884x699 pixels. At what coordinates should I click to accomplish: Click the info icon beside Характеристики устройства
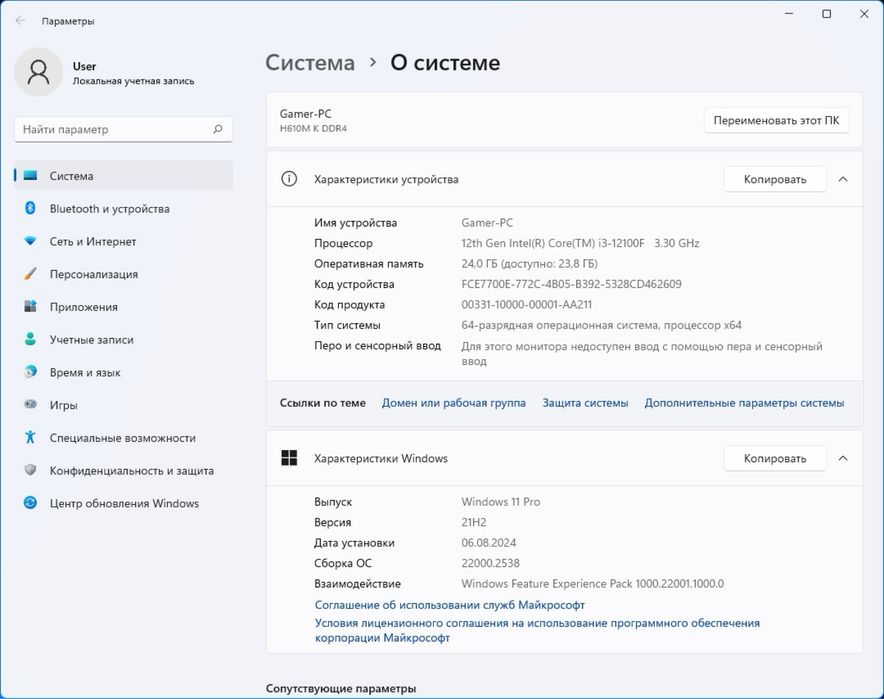point(289,179)
